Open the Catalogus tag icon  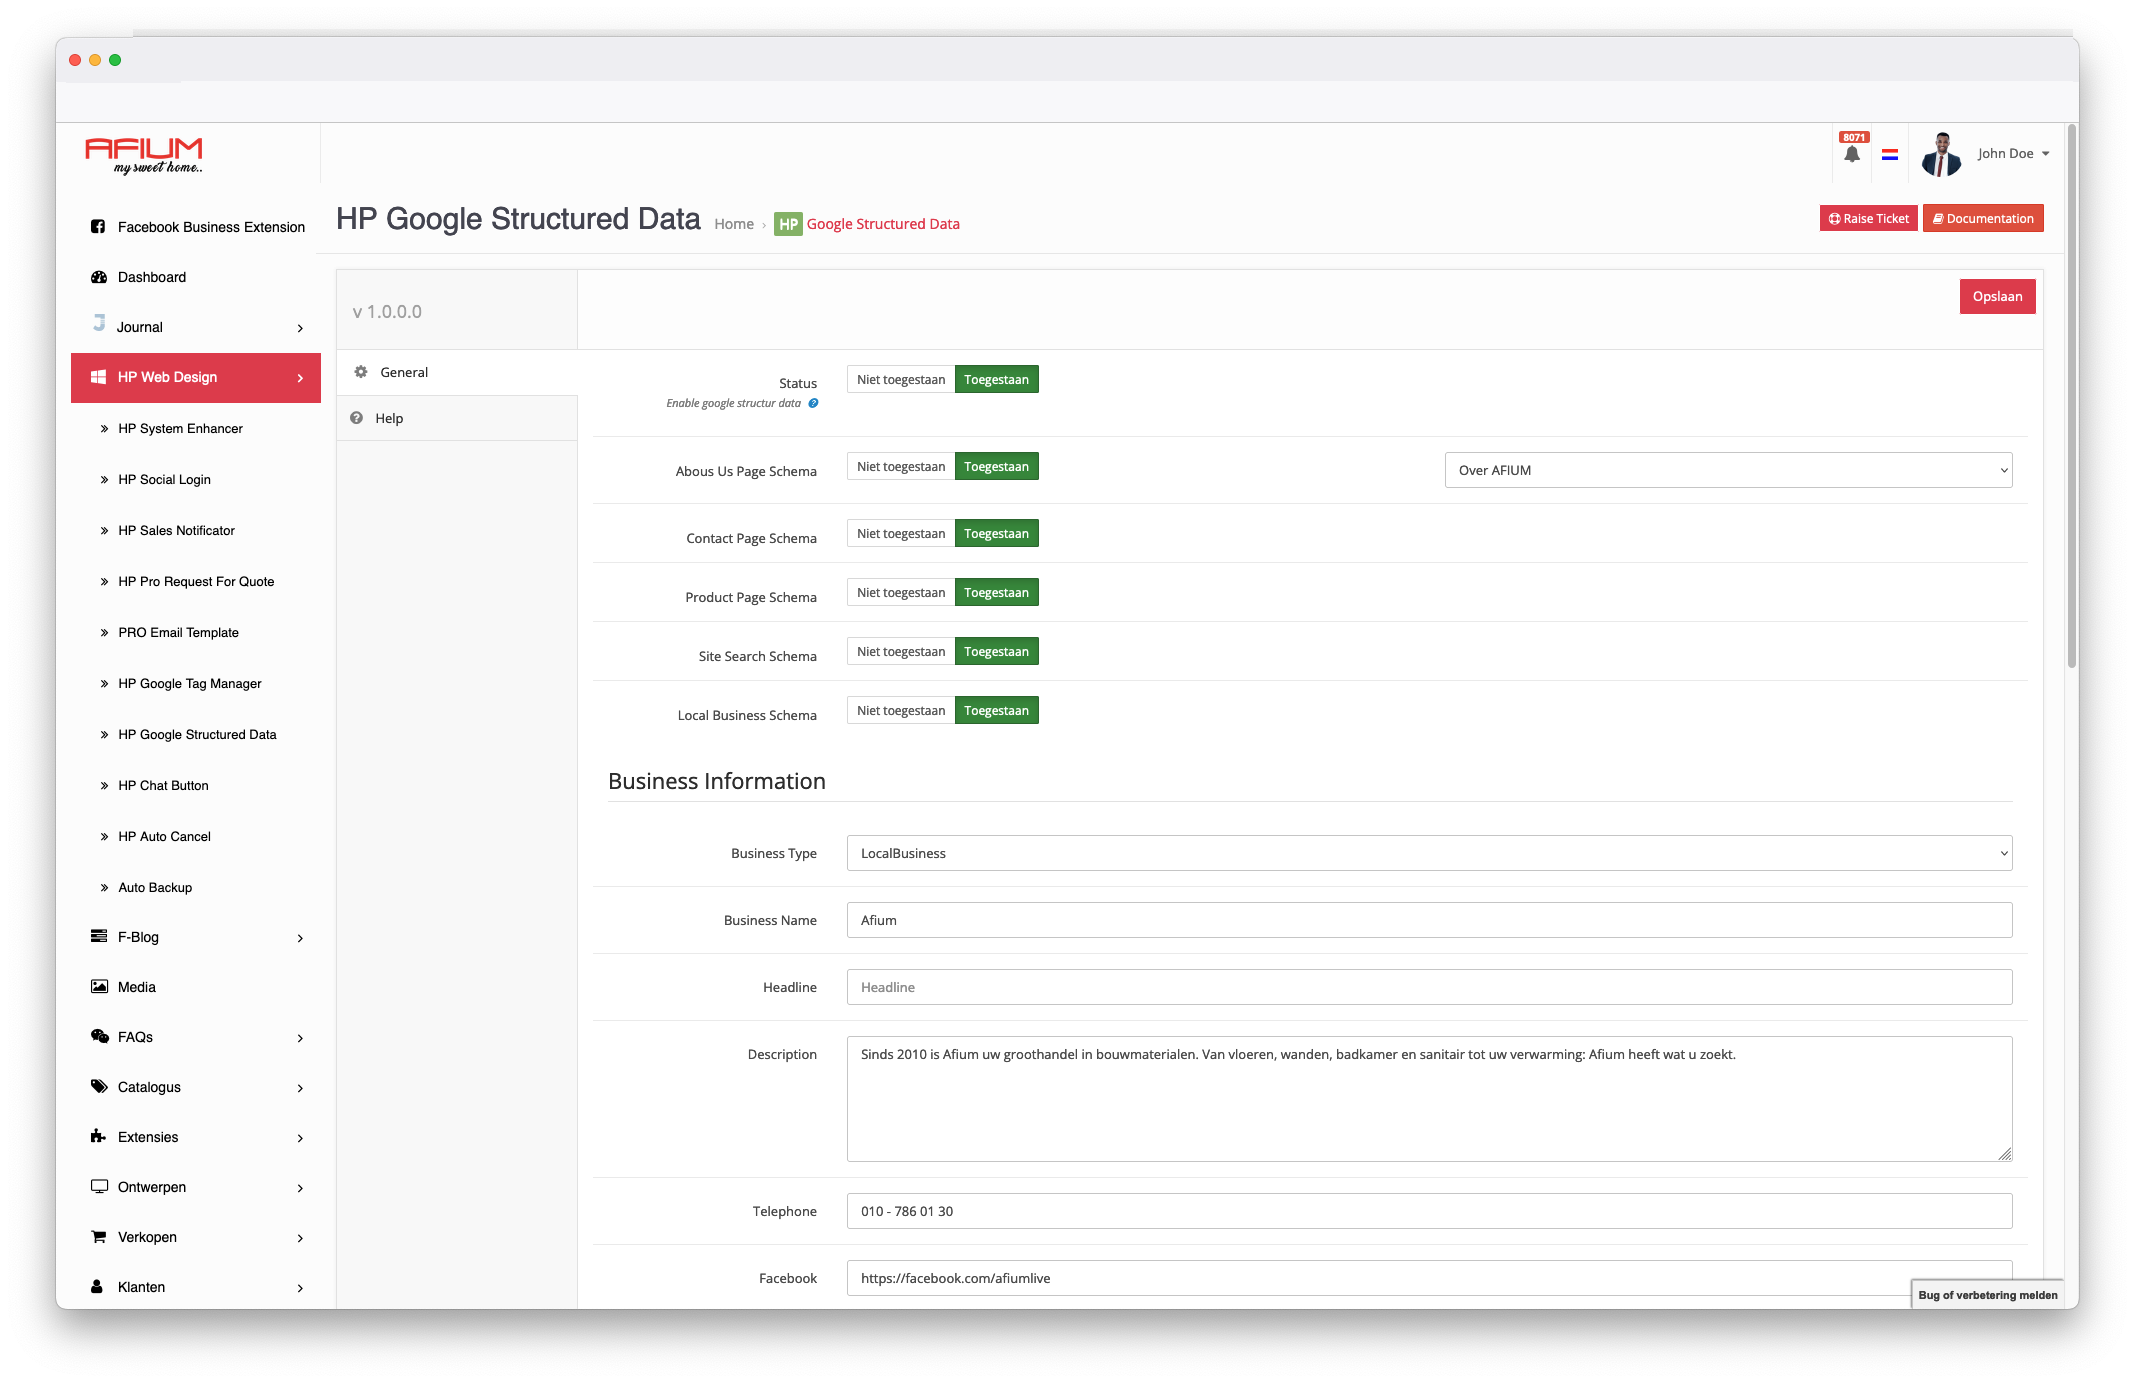[x=98, y=1087]
